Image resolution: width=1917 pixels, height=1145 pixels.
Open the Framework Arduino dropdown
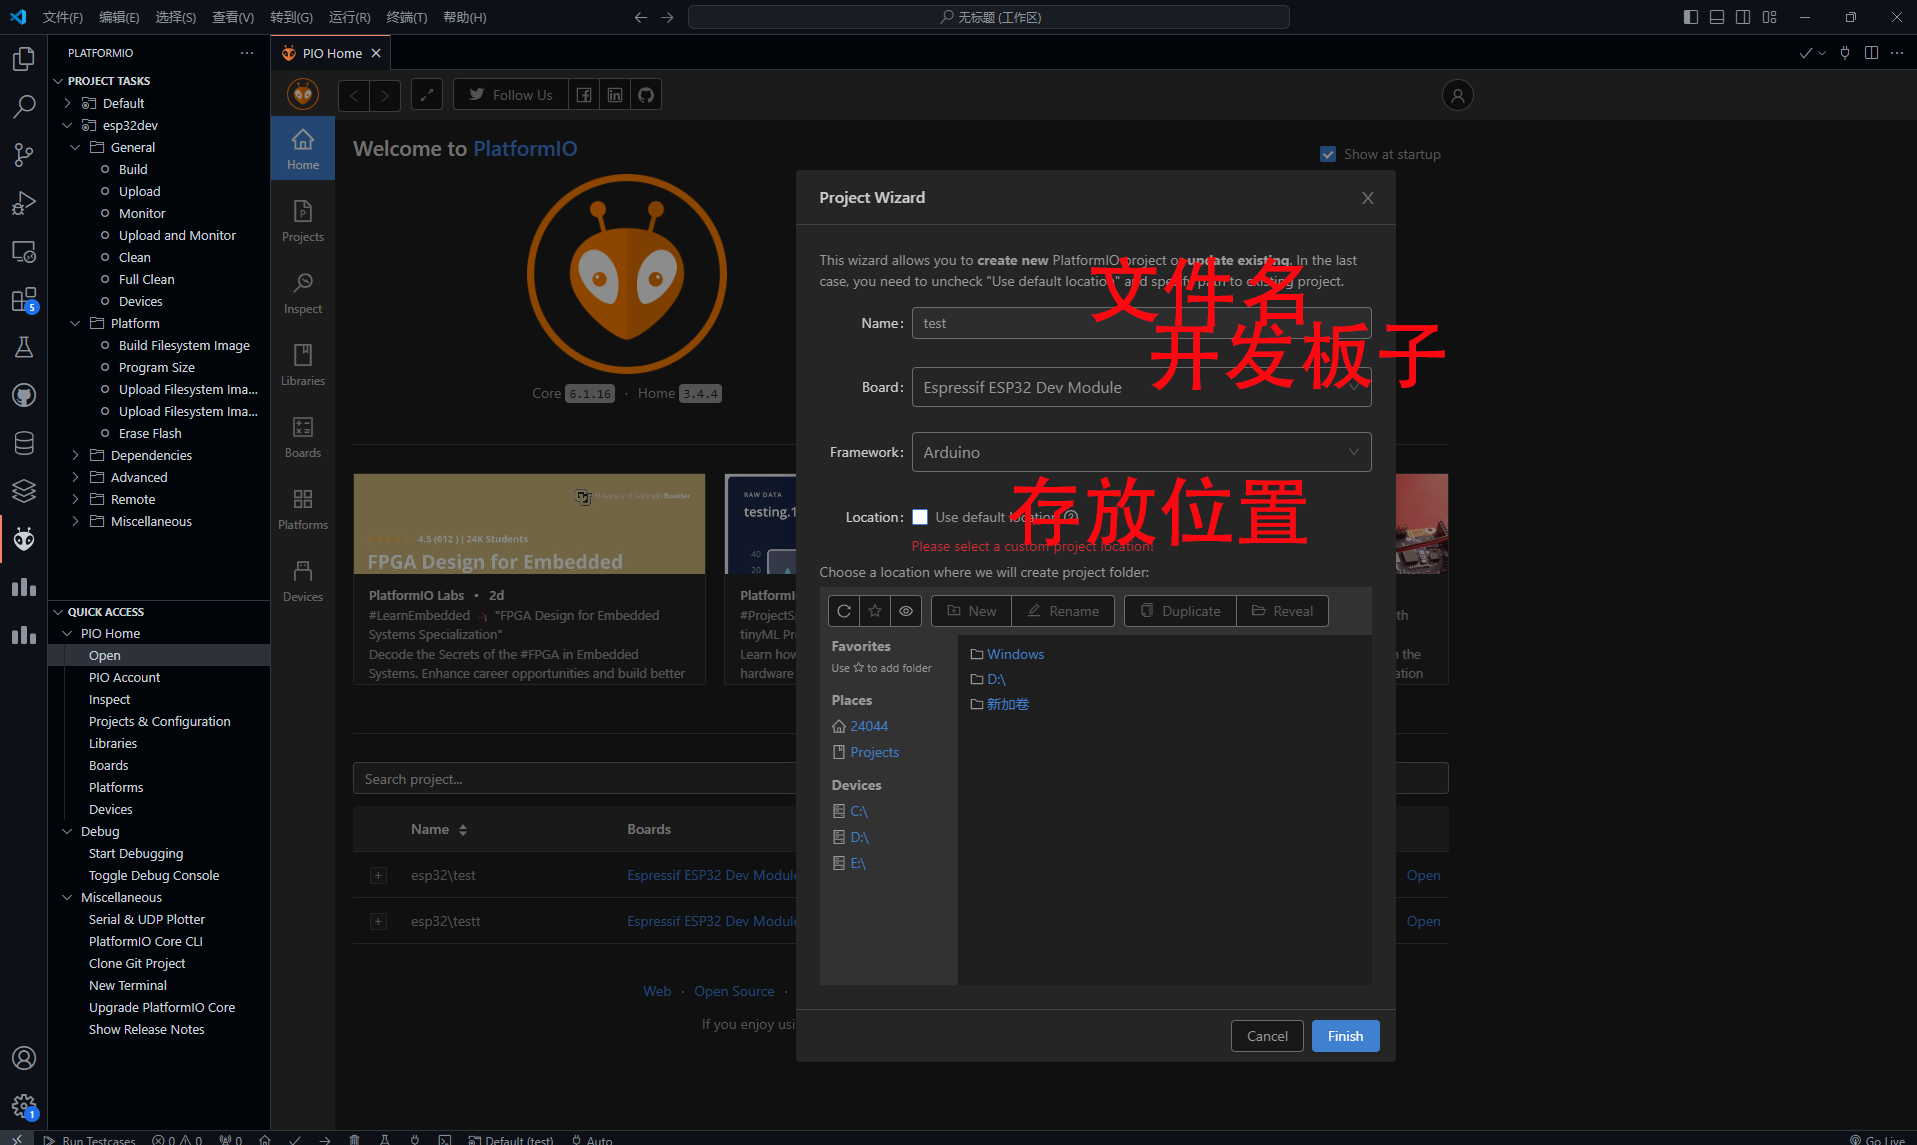click(1141, 452)
